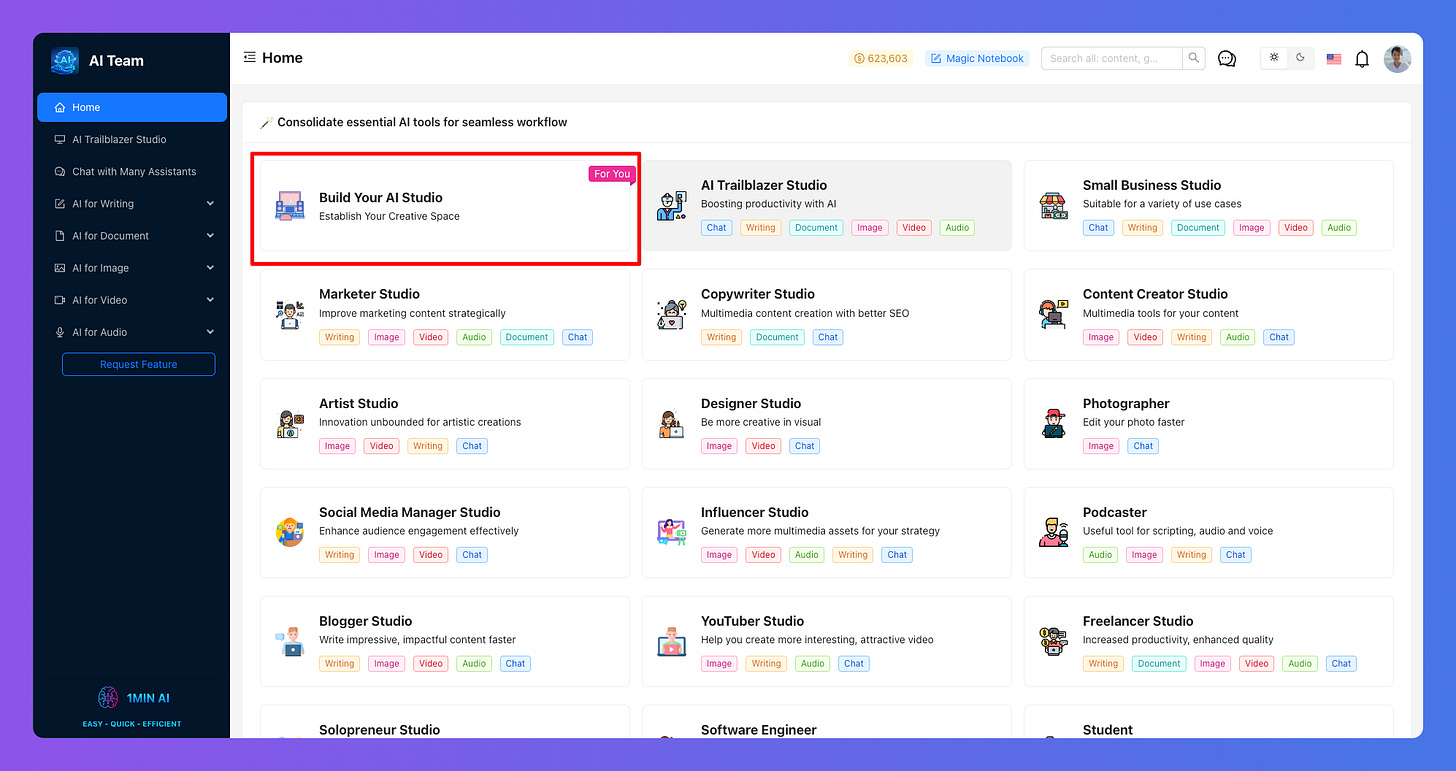This screenshot has width=1456, height=771.
Task: Select Video tag in Content Creator Studio card
Action: point(1145,337)
